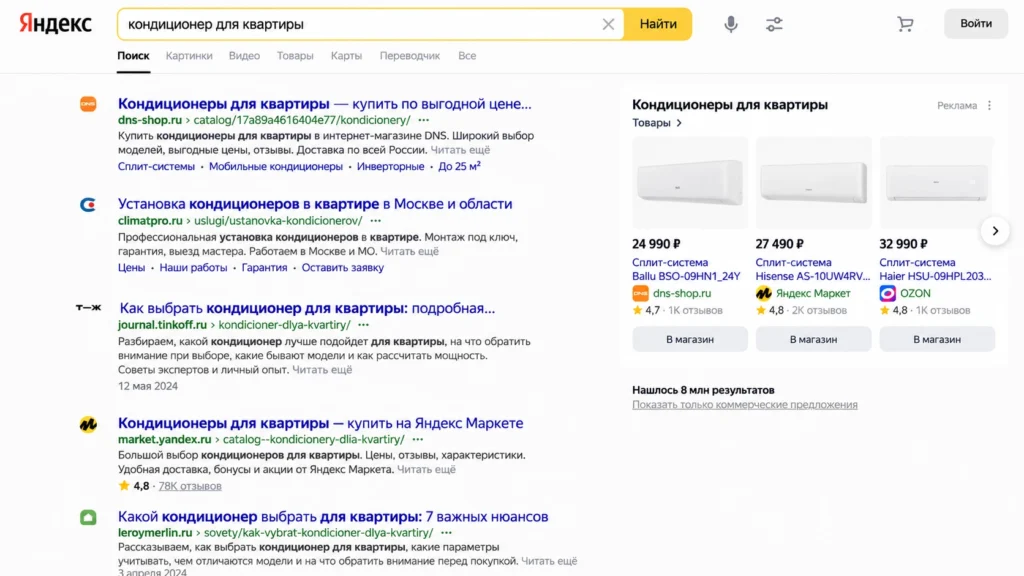Open the shopping cart icon

point(905,24)
